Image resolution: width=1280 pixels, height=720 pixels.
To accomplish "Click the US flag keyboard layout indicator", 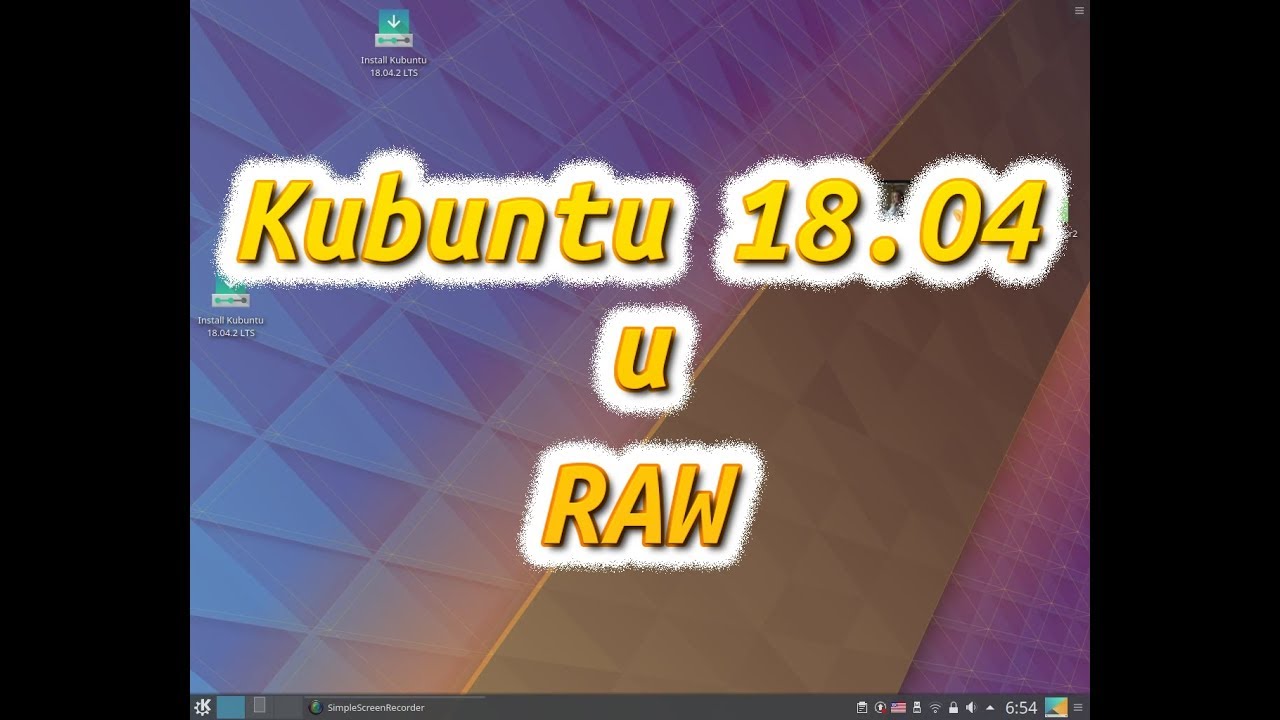I will pyautogui.click(x=898, y=707).
